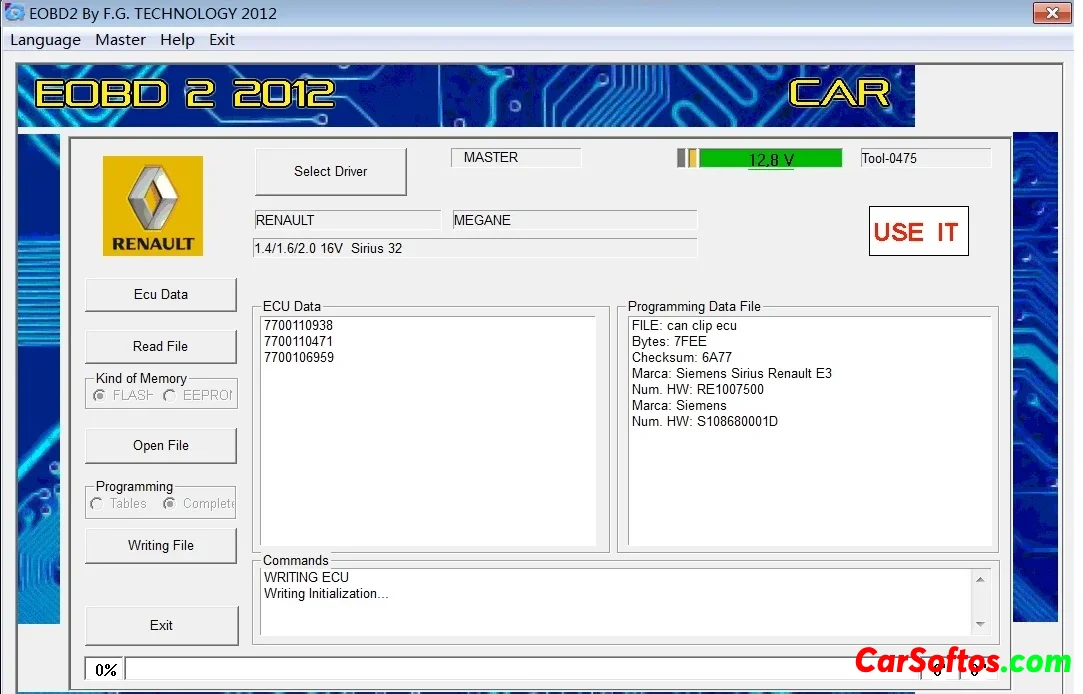Choose the Complete programming option
This screenshot has width=1083, height=694.
[x=170, y=504]
